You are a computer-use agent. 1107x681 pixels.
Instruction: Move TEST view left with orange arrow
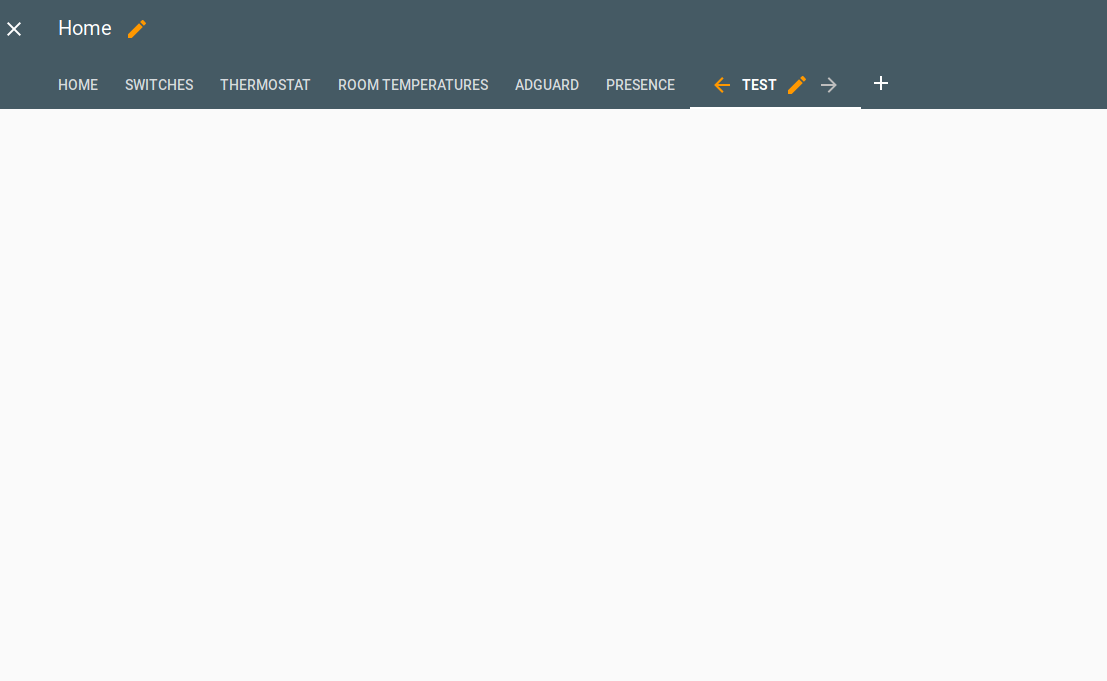tap(722, 85)
